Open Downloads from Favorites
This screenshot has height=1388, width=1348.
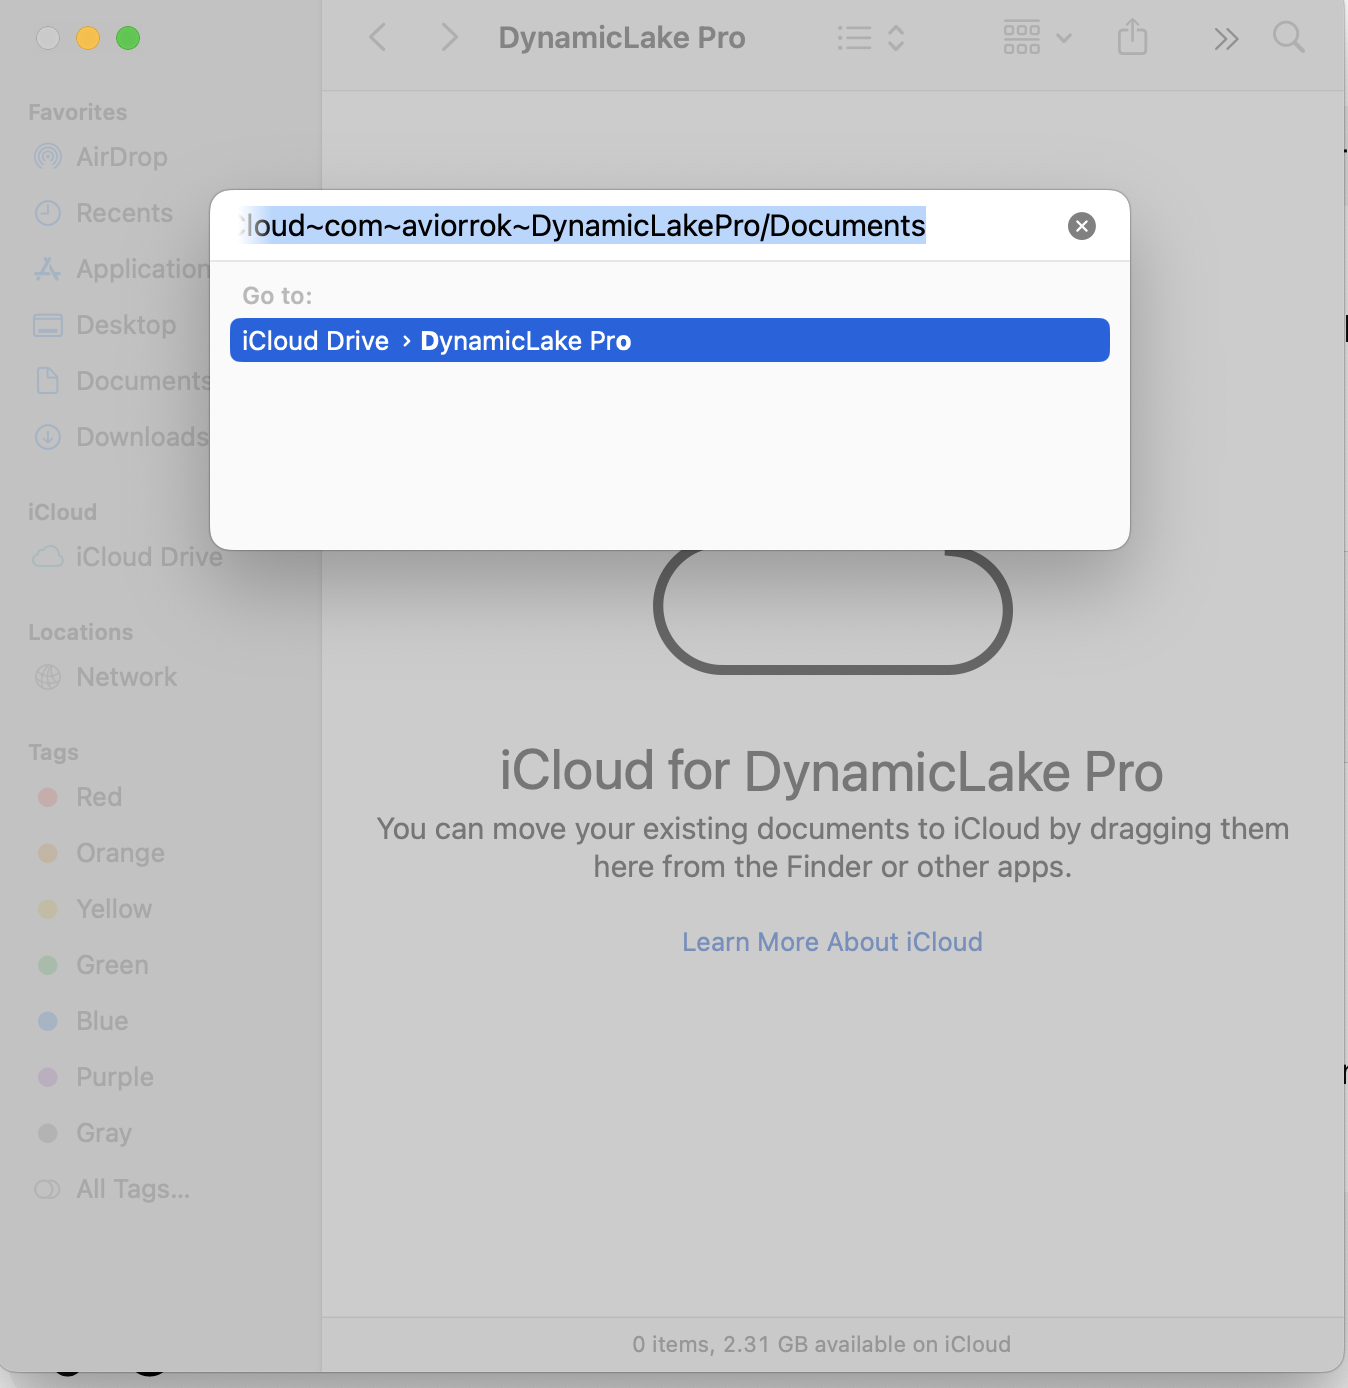pos(142,437)
